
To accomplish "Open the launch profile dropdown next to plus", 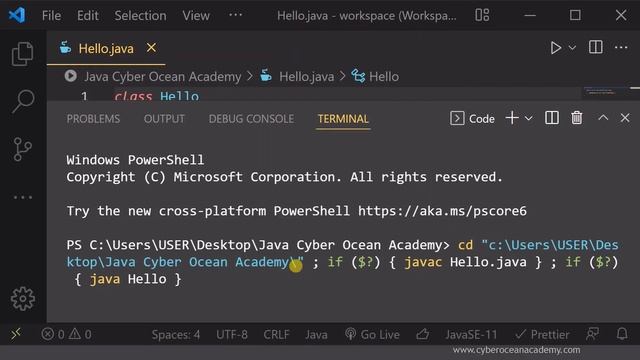I will click(x=529, y=118).
